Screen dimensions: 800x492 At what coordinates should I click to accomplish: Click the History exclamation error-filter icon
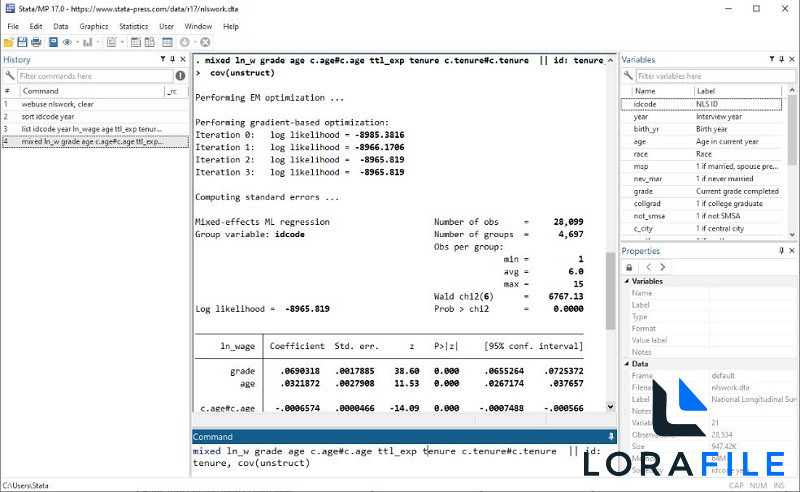click(x=181, y=76)
